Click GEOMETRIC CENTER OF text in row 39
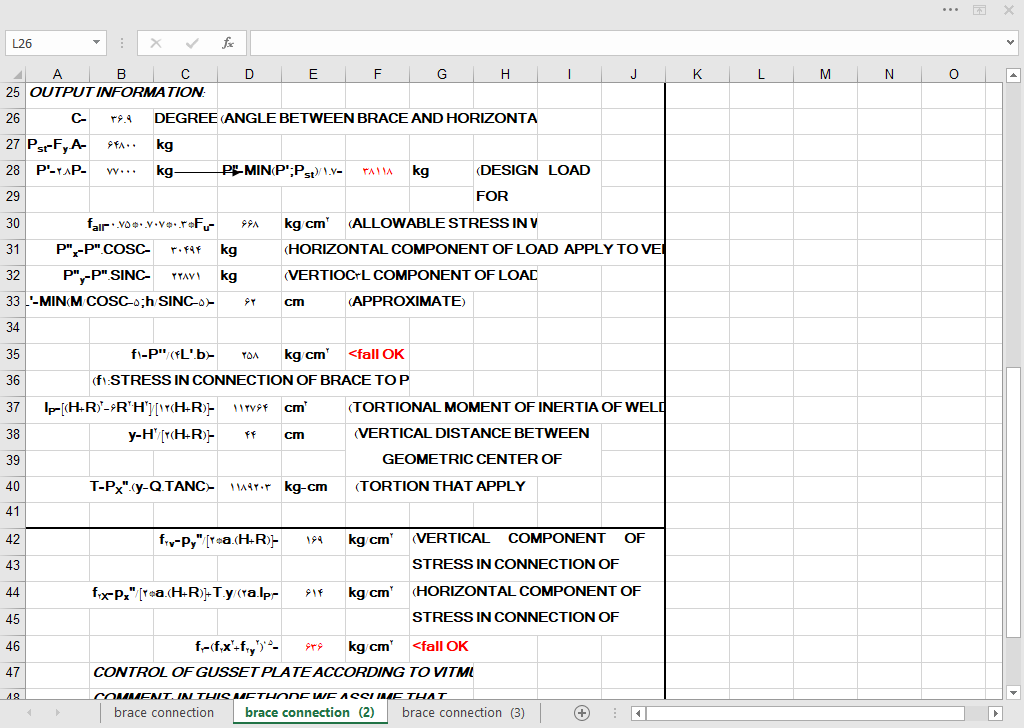 (x=472, y=460)
